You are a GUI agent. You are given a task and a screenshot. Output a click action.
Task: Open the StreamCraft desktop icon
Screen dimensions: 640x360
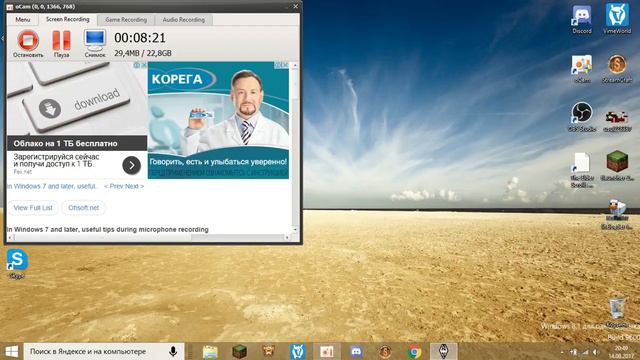[617, 69]
